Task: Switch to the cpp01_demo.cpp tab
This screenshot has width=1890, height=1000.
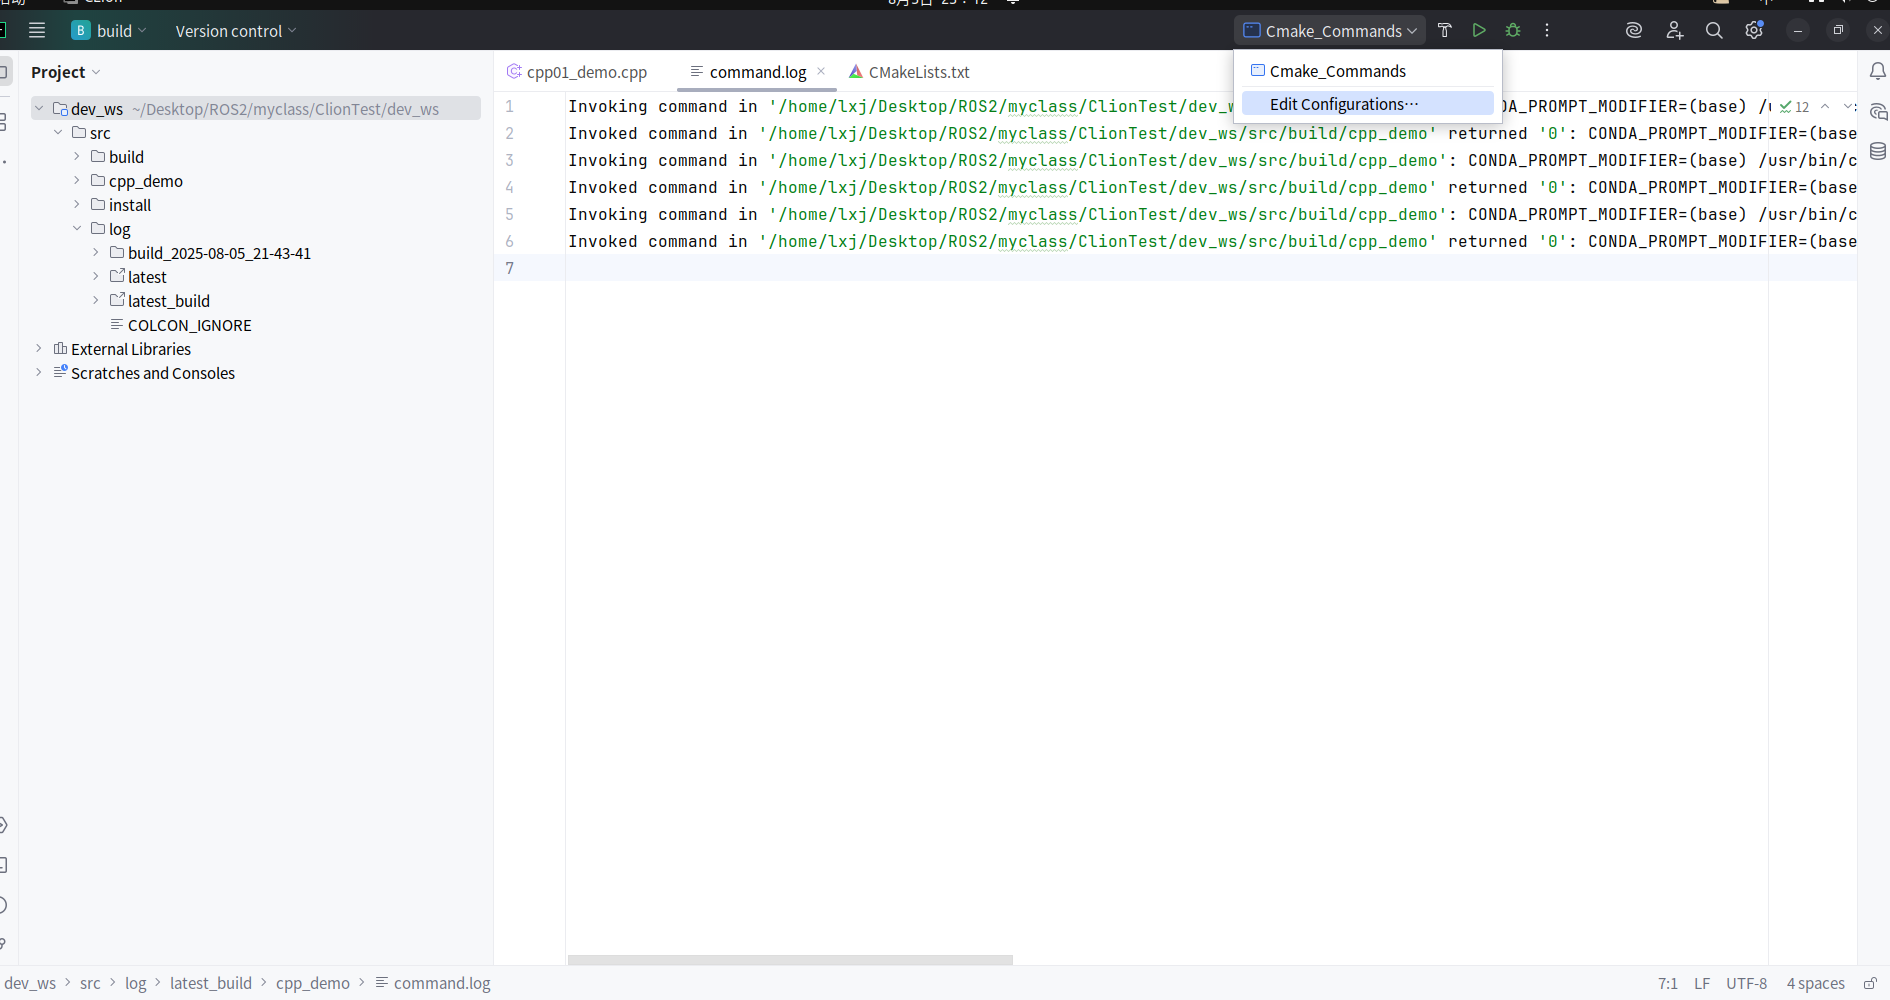Action: coord(586,72)
